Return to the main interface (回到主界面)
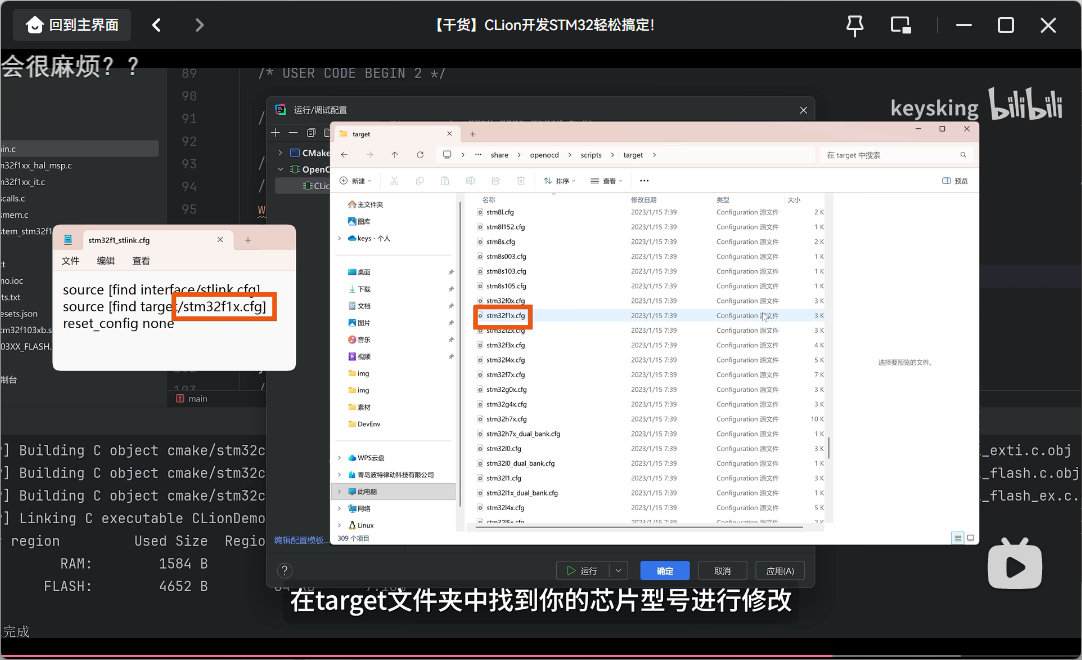This screenshot has height=660, width=1082. coord(72,26)
